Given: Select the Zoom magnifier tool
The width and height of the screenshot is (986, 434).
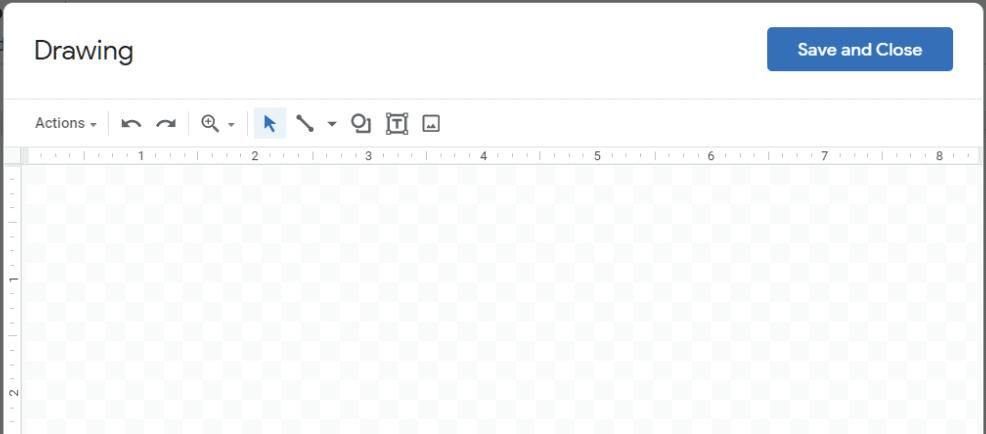Looking at the screenshot, I should pyautogui.click(x=209, y=123).
